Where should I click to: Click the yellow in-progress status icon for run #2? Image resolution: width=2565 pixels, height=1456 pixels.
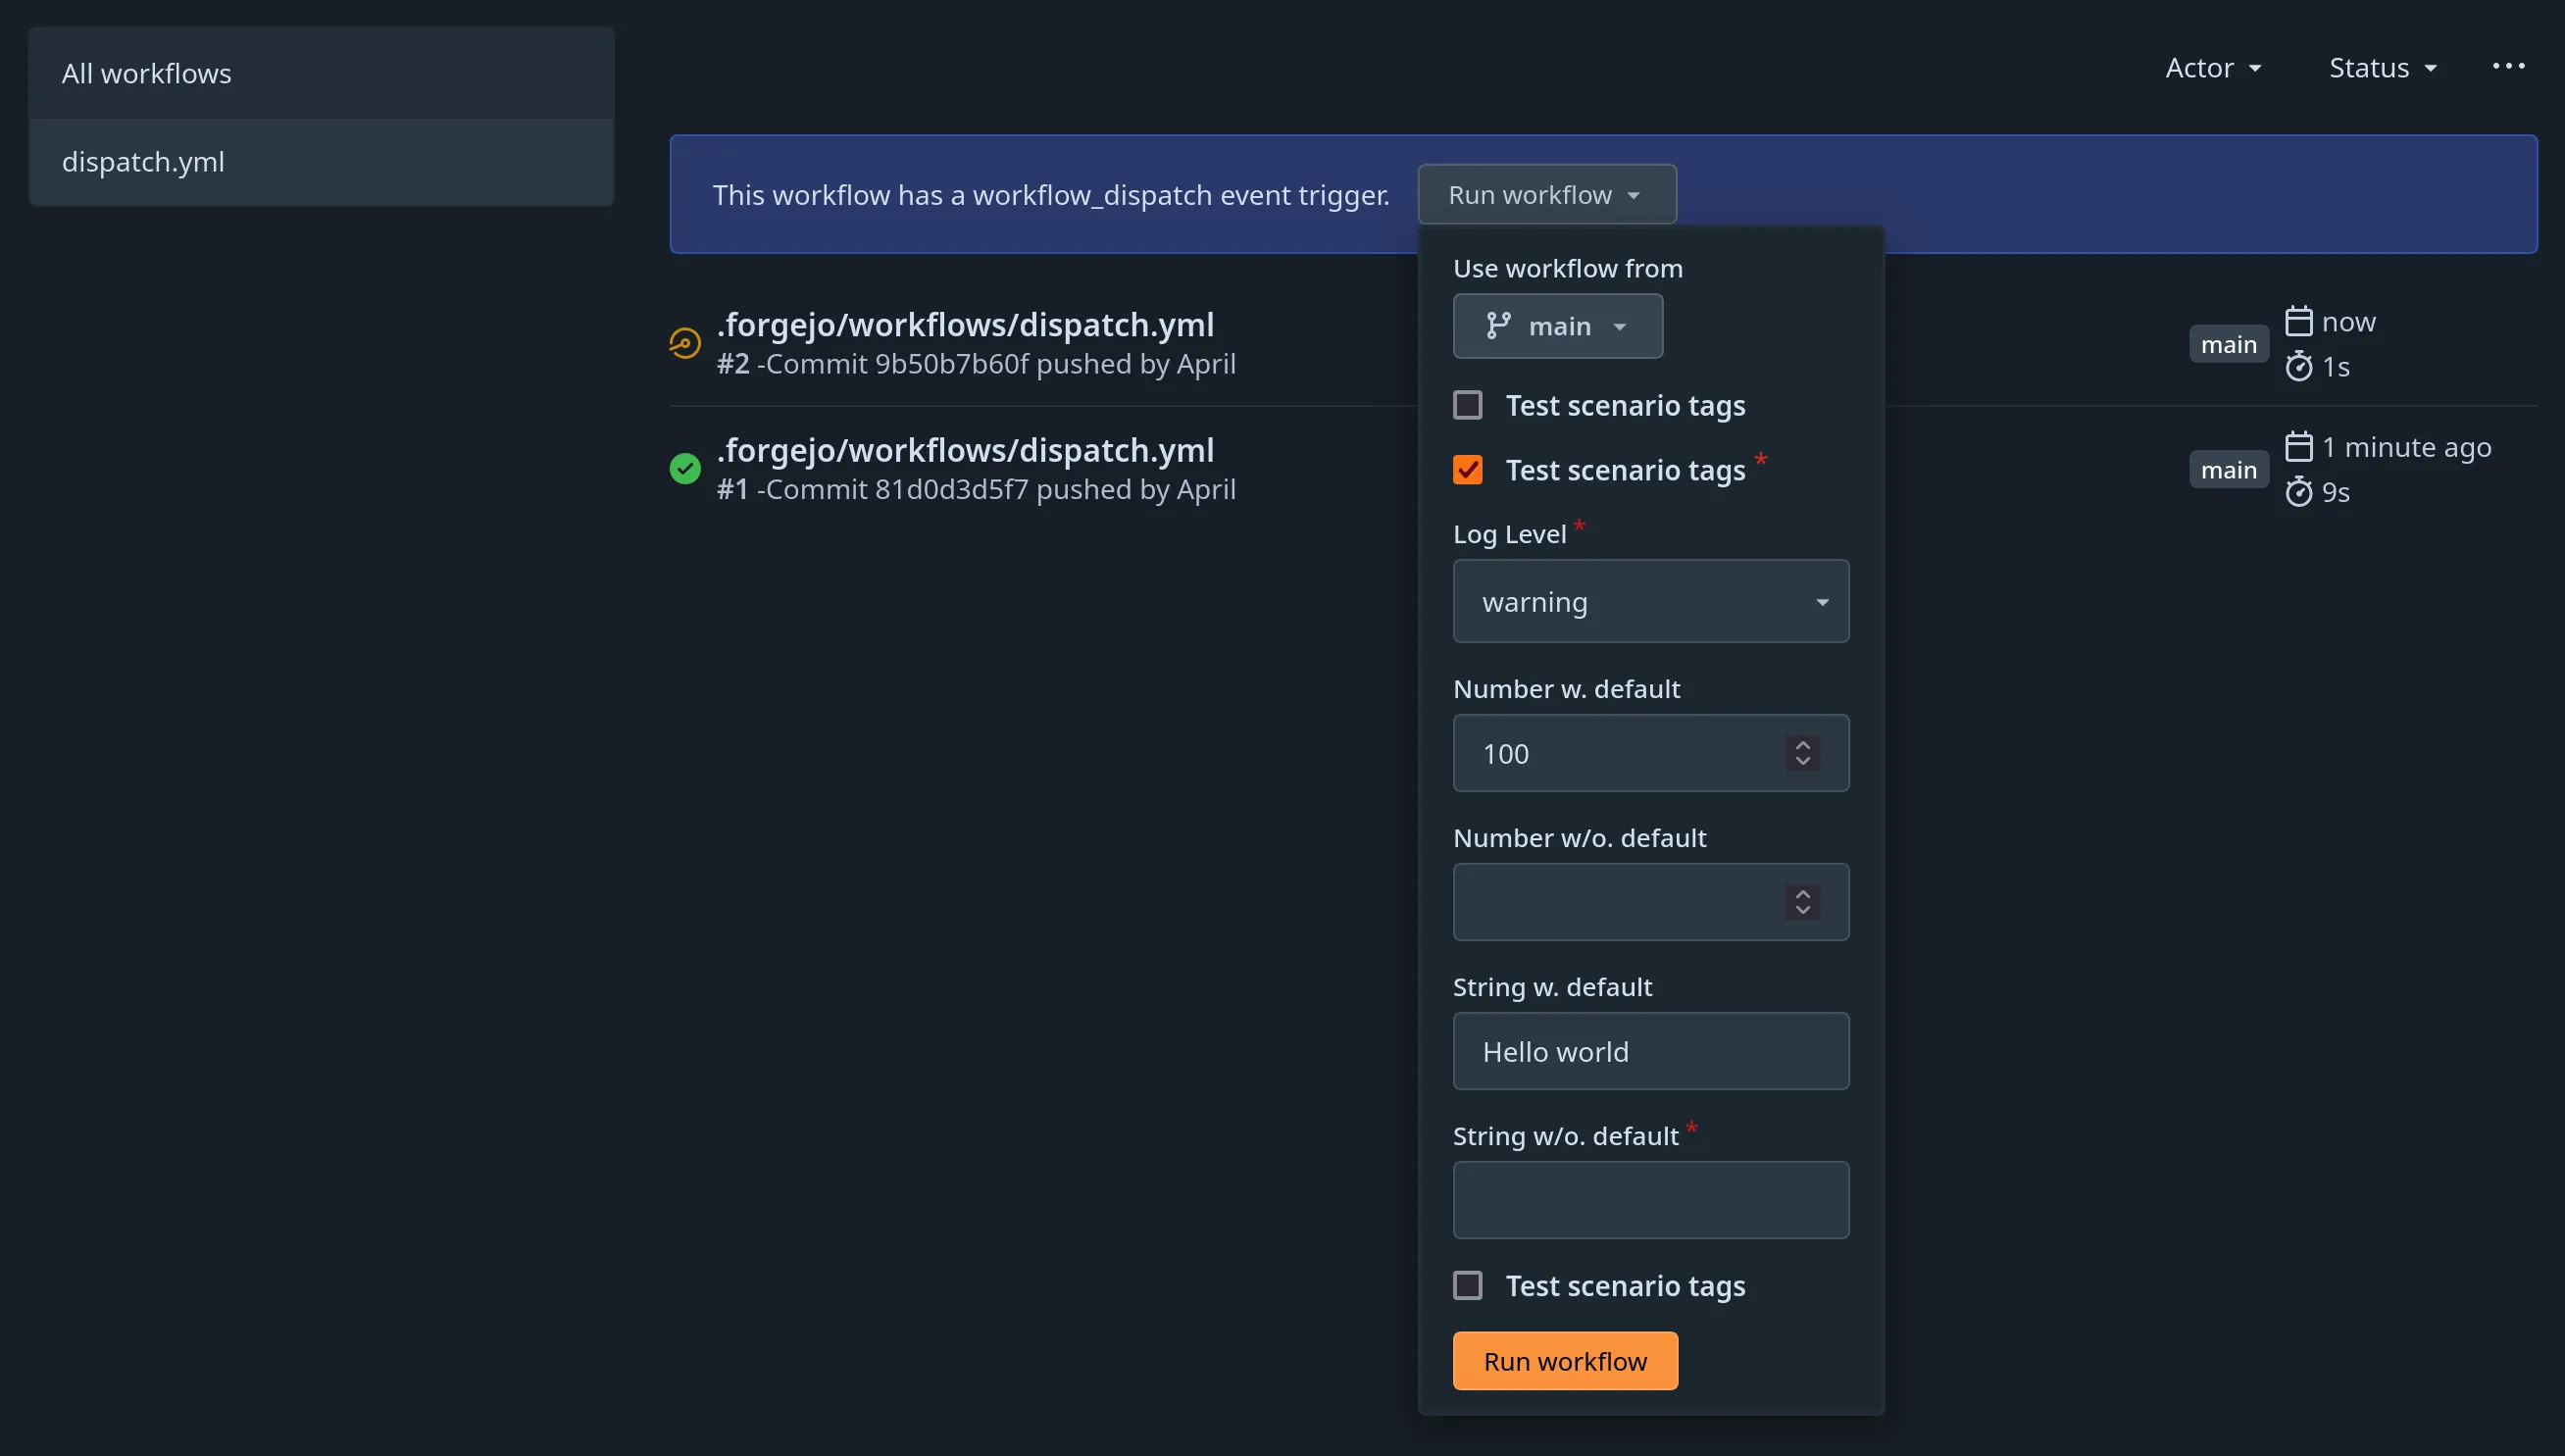click(x=684, y=342)
